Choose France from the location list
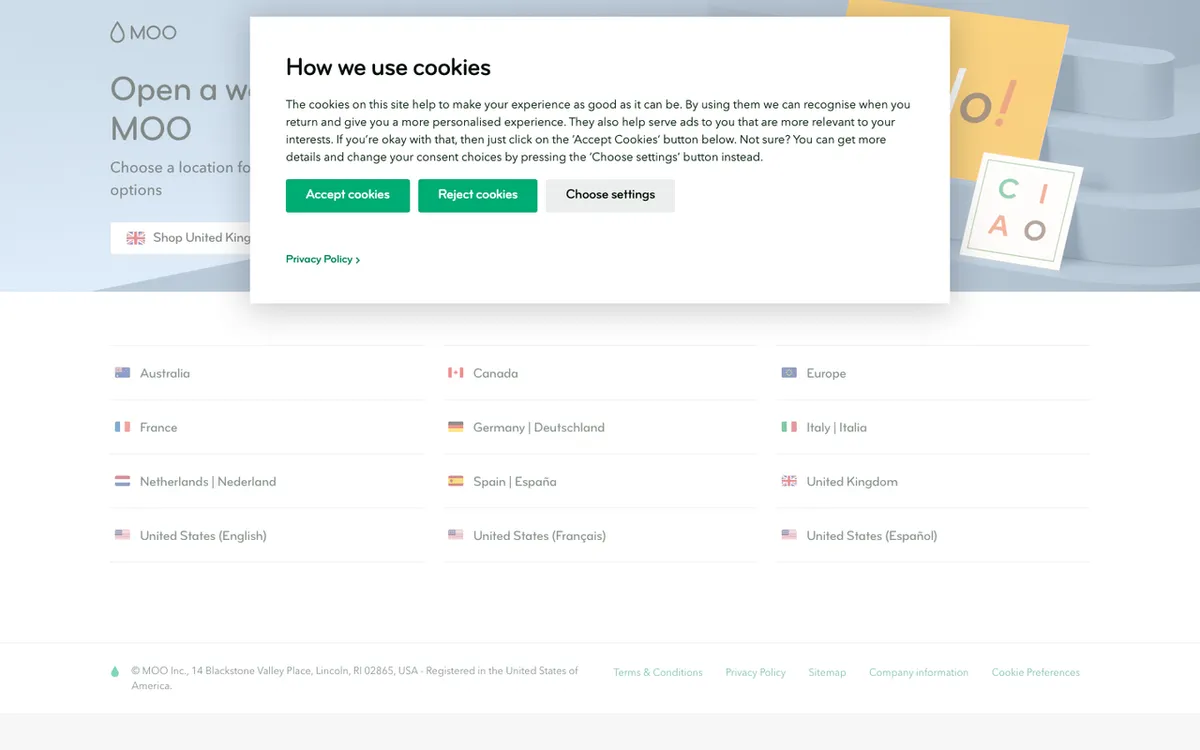Viewport: 1200px width, 750px height. coord(158,427)
